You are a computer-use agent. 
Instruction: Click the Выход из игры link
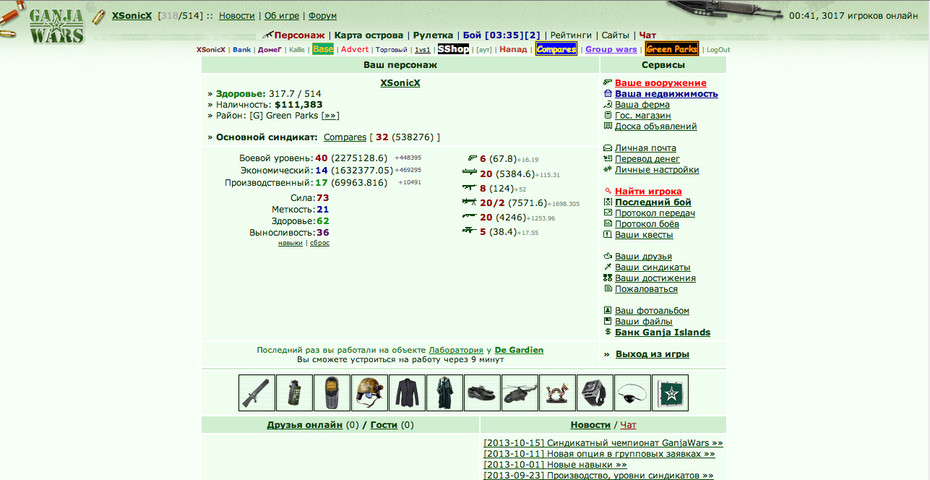pos(652,354)
